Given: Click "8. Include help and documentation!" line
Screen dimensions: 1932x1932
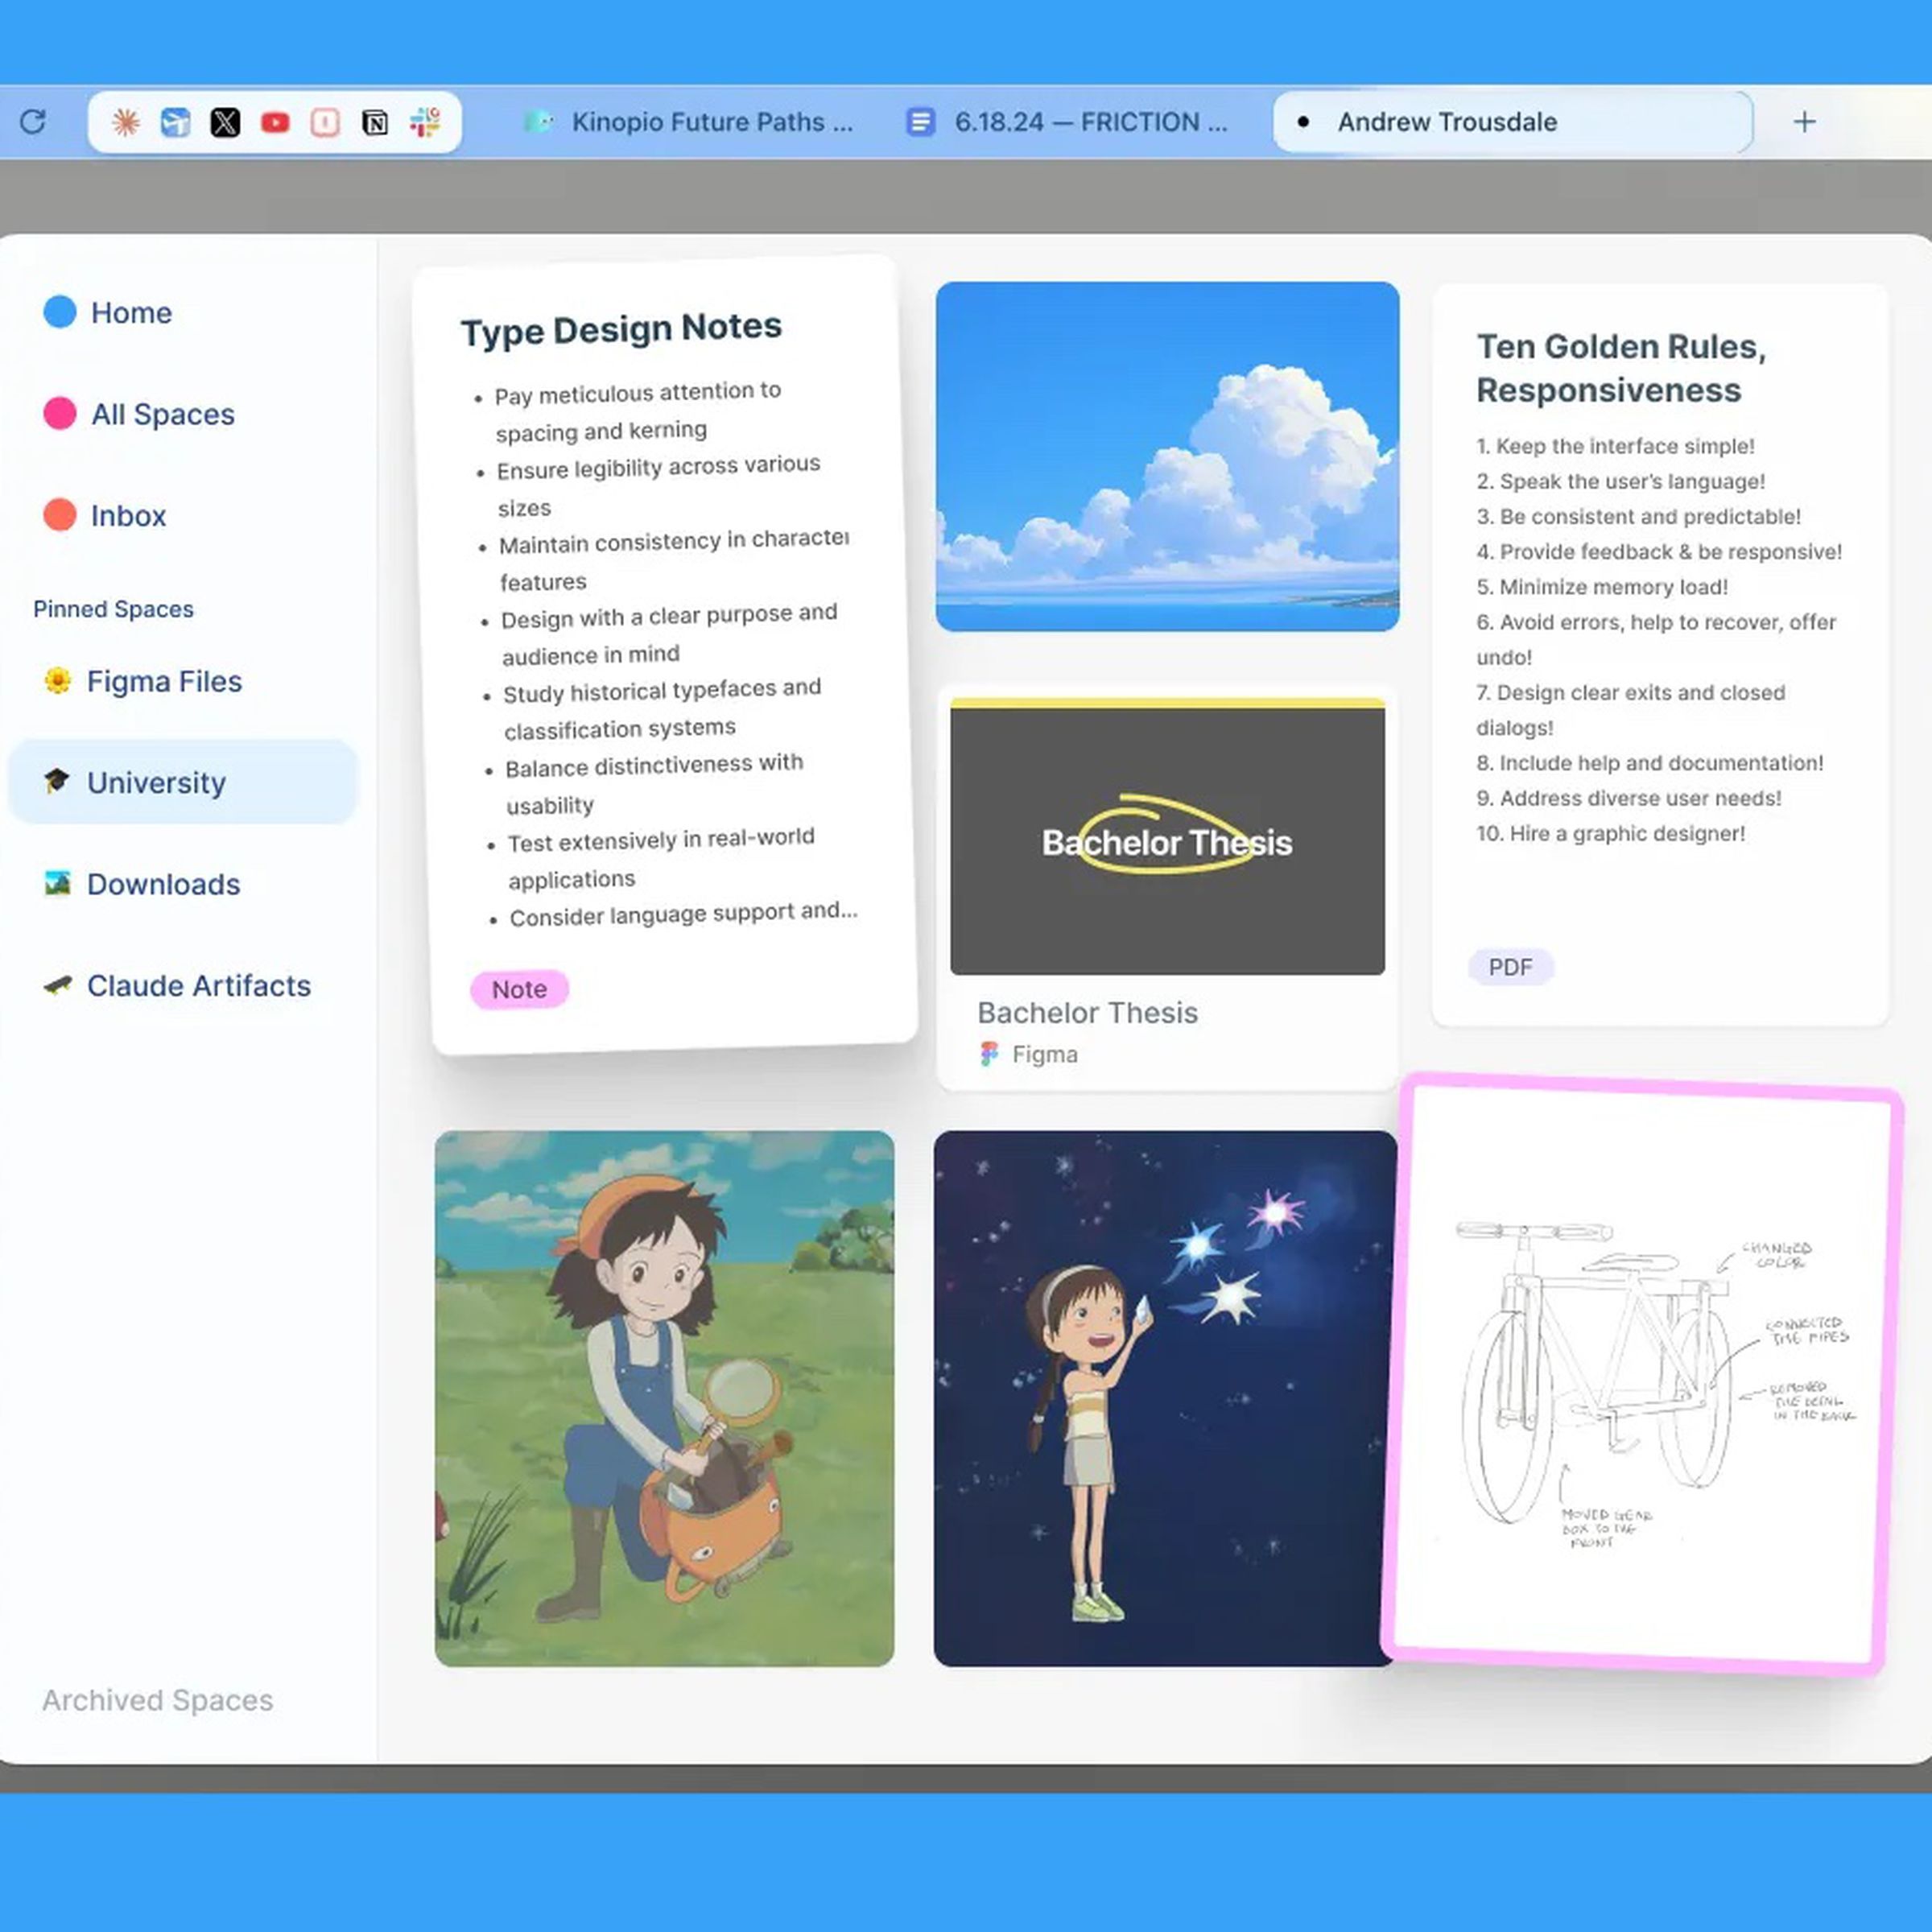Looking at the screenshot, I should [1650, 763].
